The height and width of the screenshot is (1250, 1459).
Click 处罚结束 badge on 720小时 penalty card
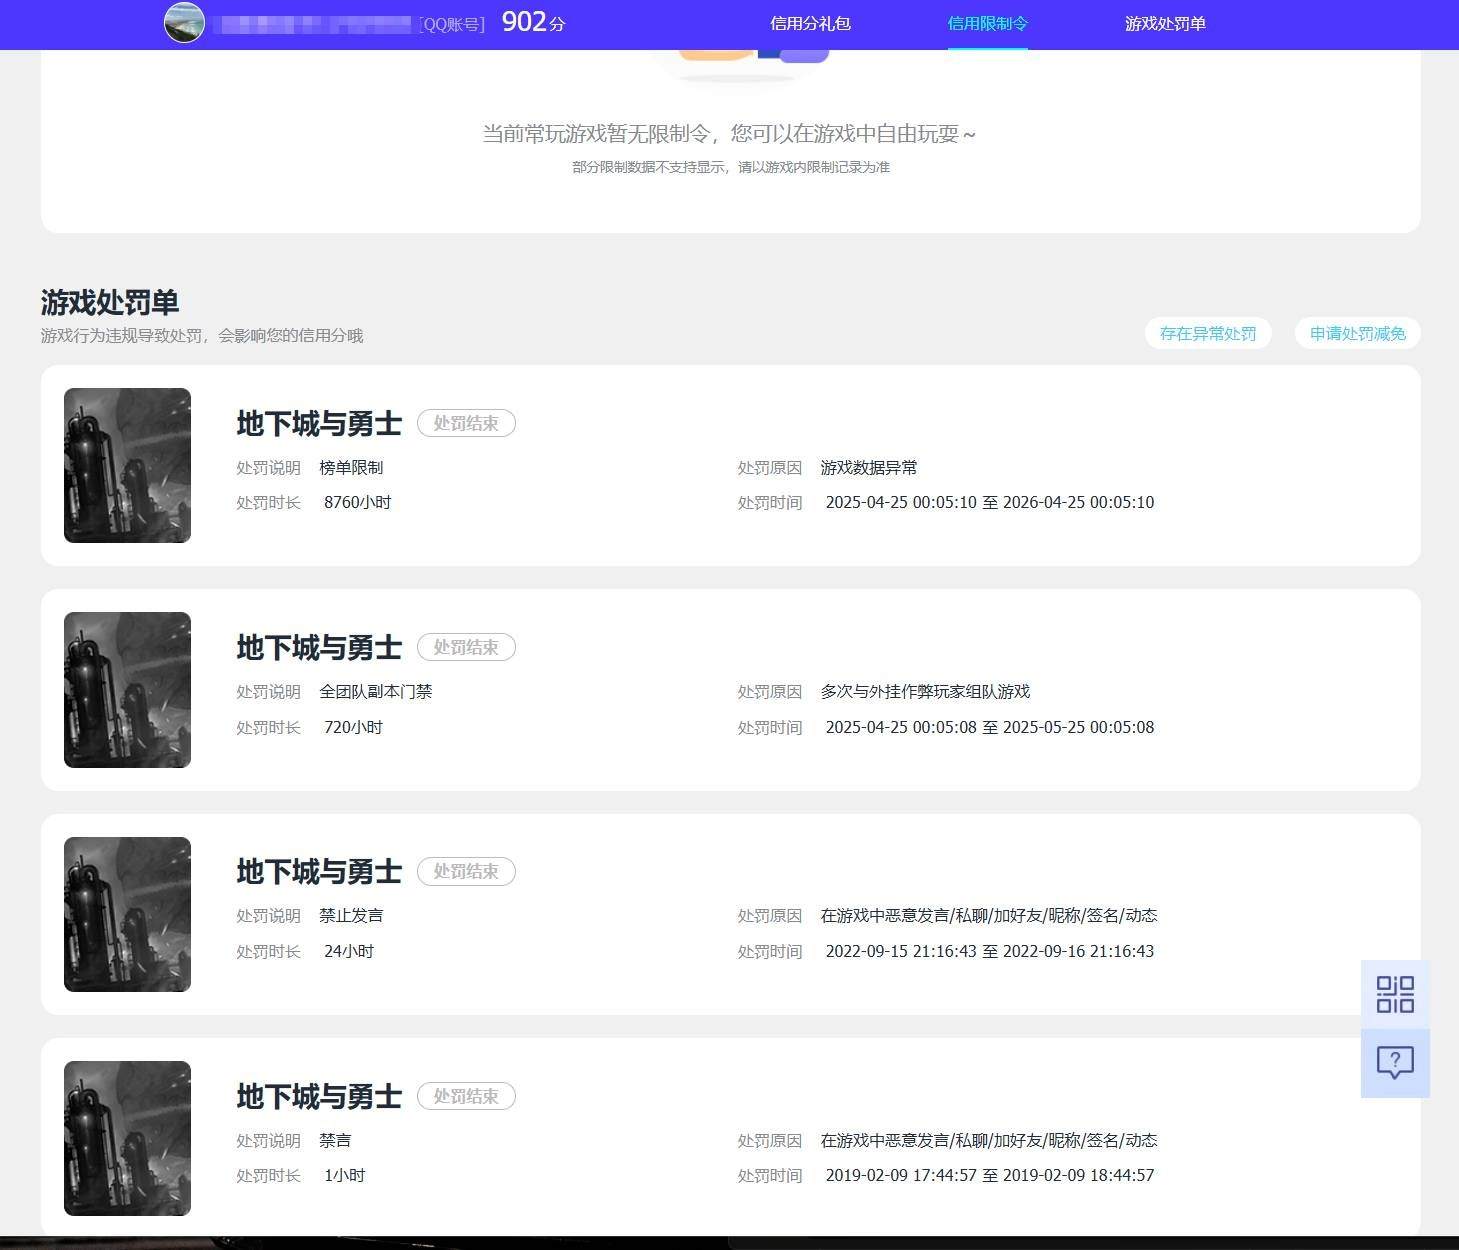point(466,647)
